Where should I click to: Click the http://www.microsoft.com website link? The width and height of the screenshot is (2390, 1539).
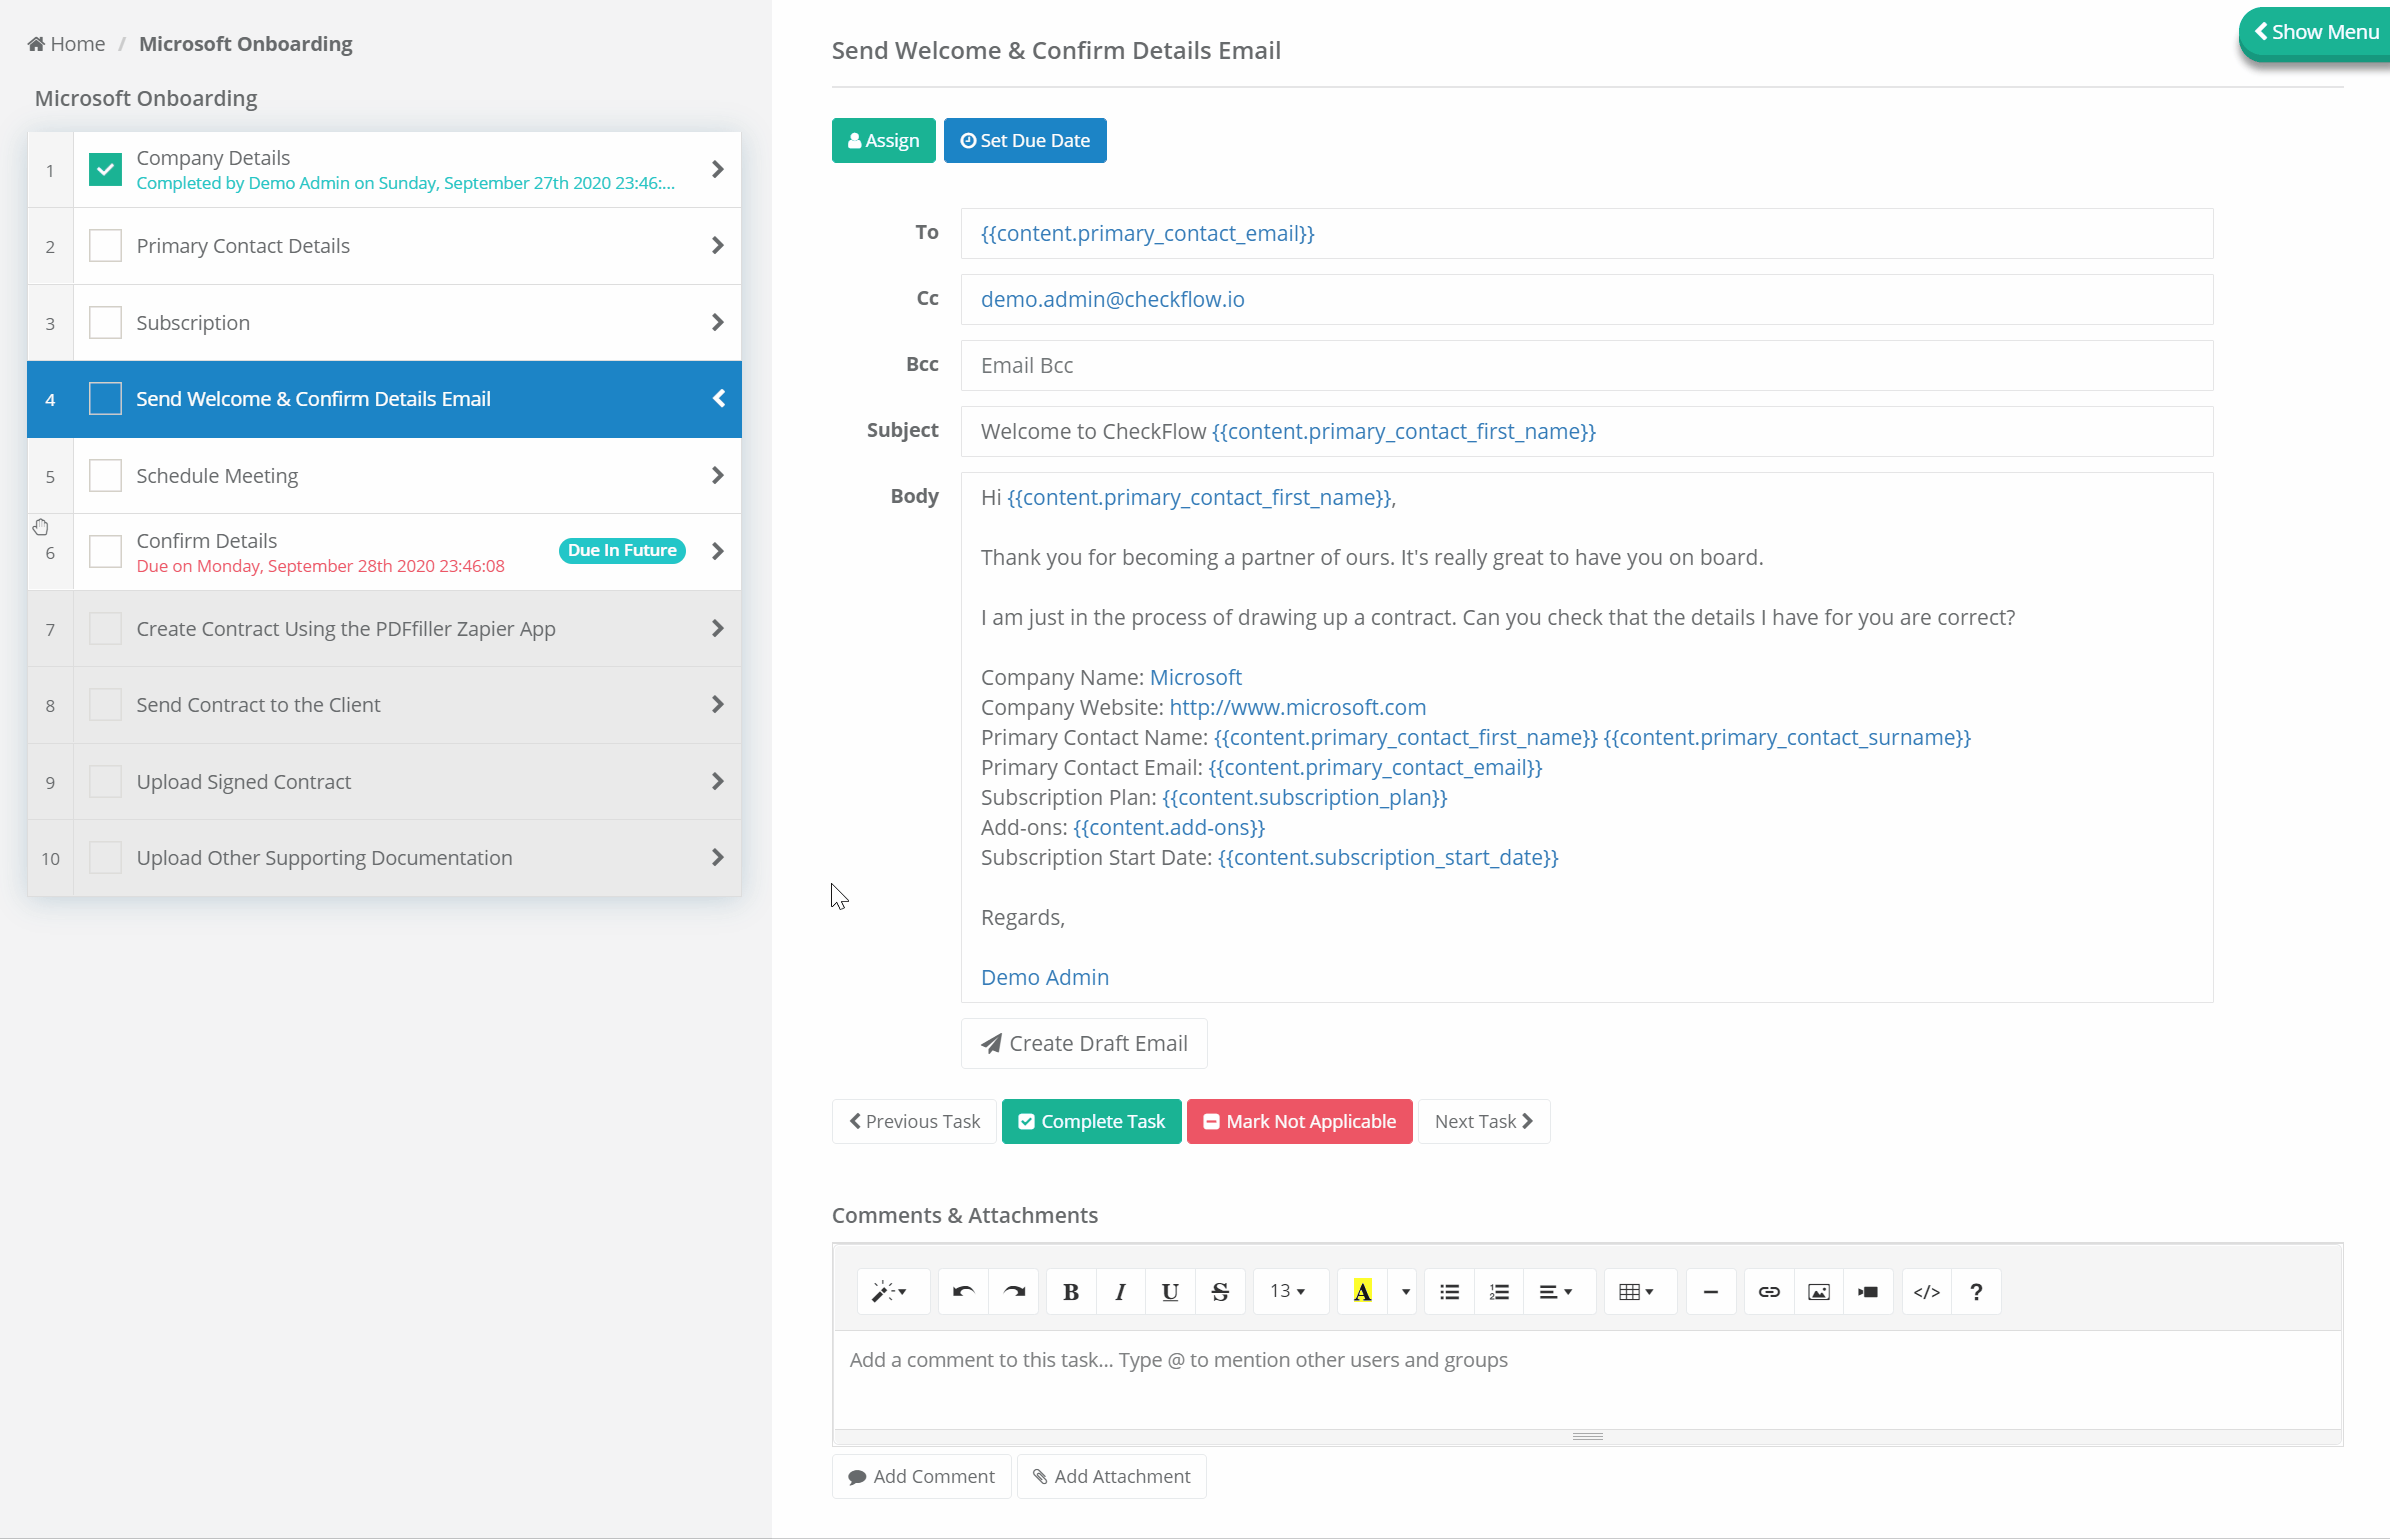coord(1298,706)
